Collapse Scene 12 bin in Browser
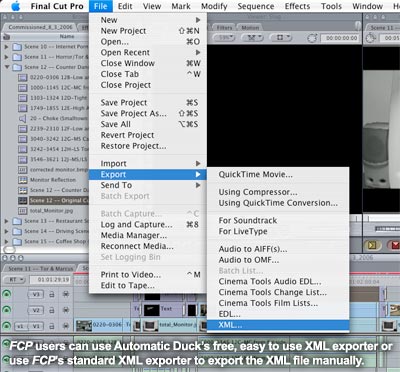400x372 pixels. 6,67
